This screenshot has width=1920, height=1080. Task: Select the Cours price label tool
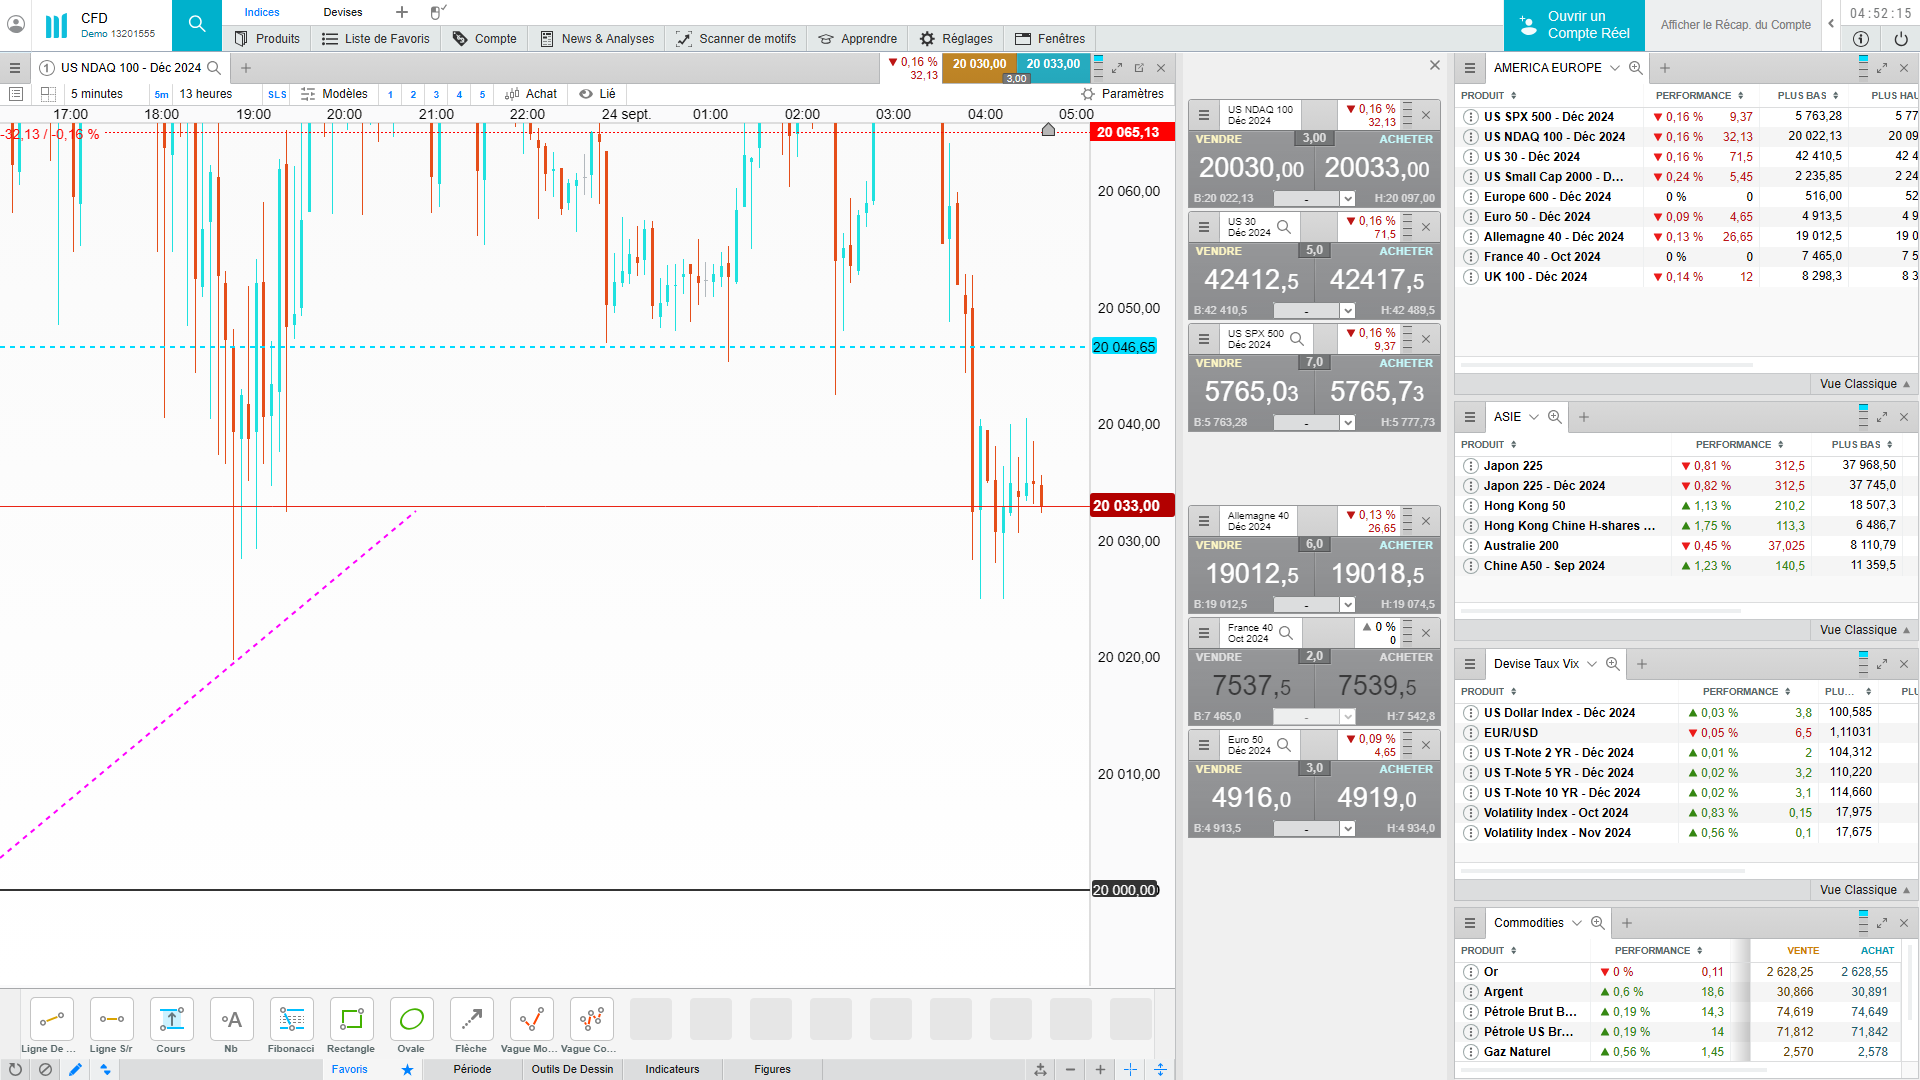coord(171,1020)
